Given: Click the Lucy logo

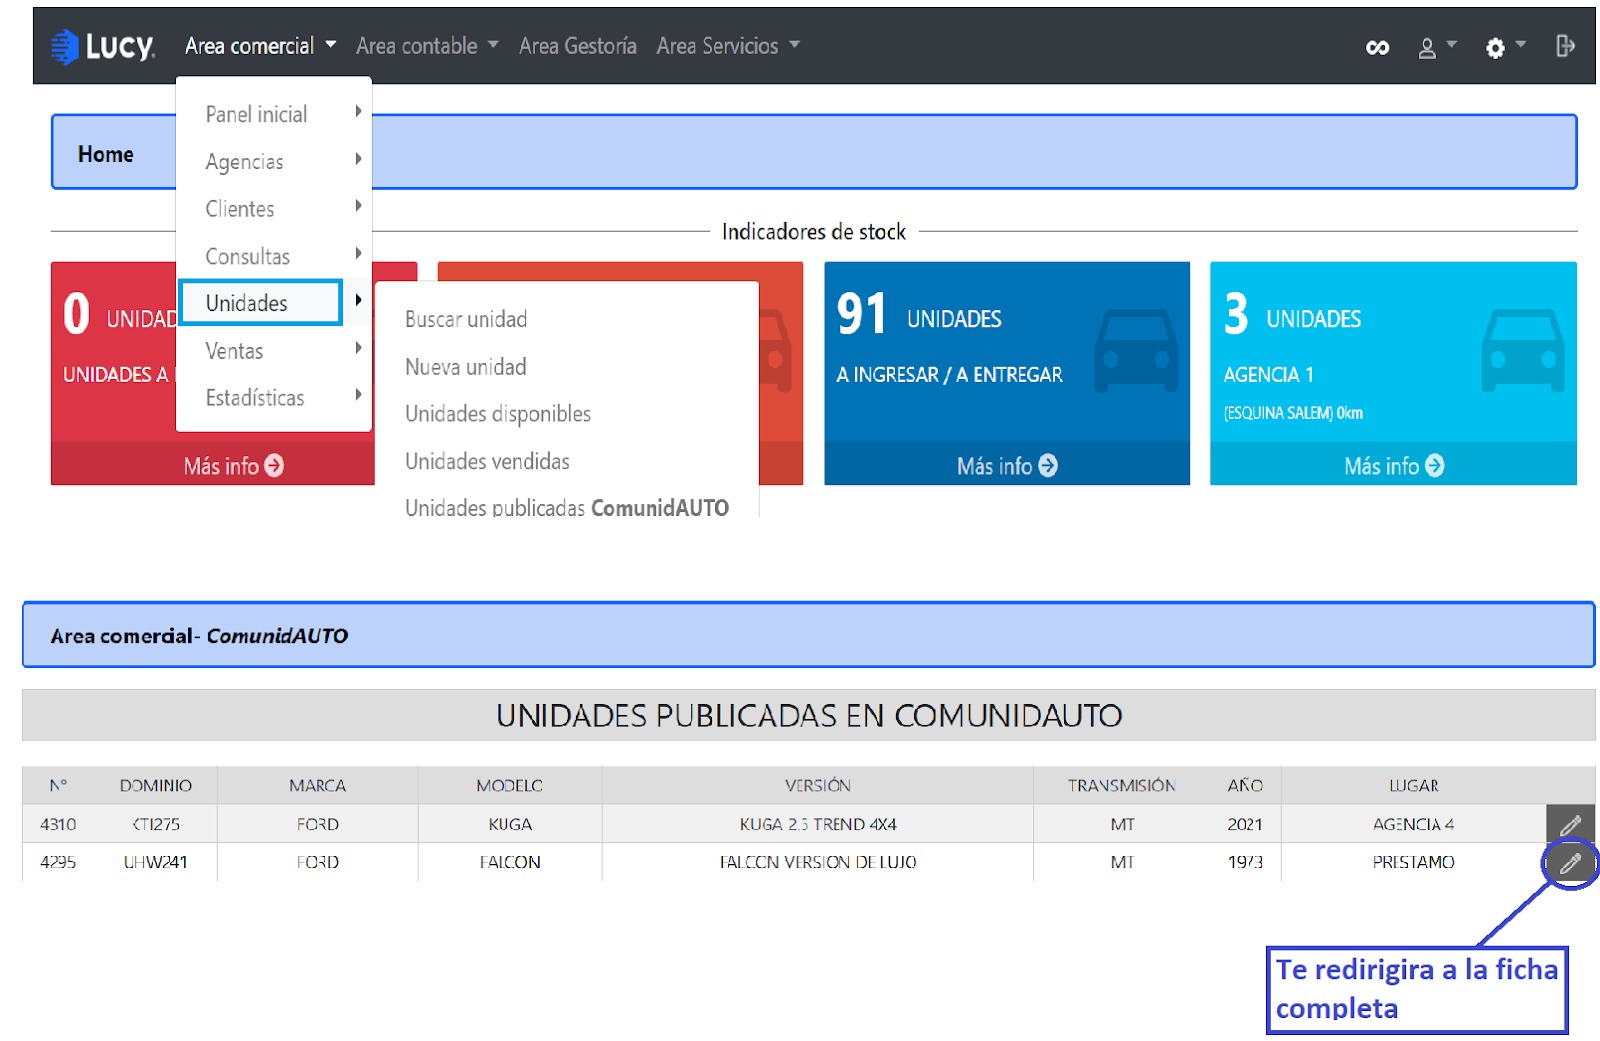Looking at the screenshot, I should (x=103, y=46).
